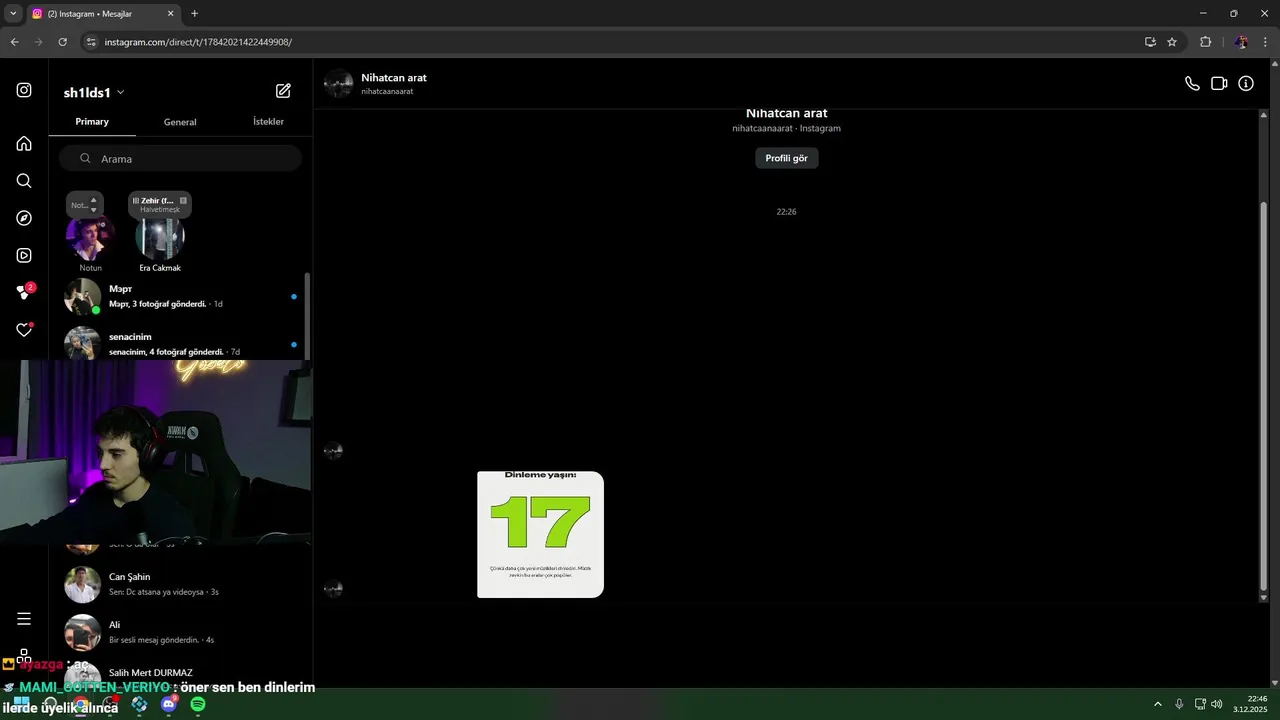Start a video call with Nihatcan
Screen dimensions: 1280x720
(x=1219, y=84)
